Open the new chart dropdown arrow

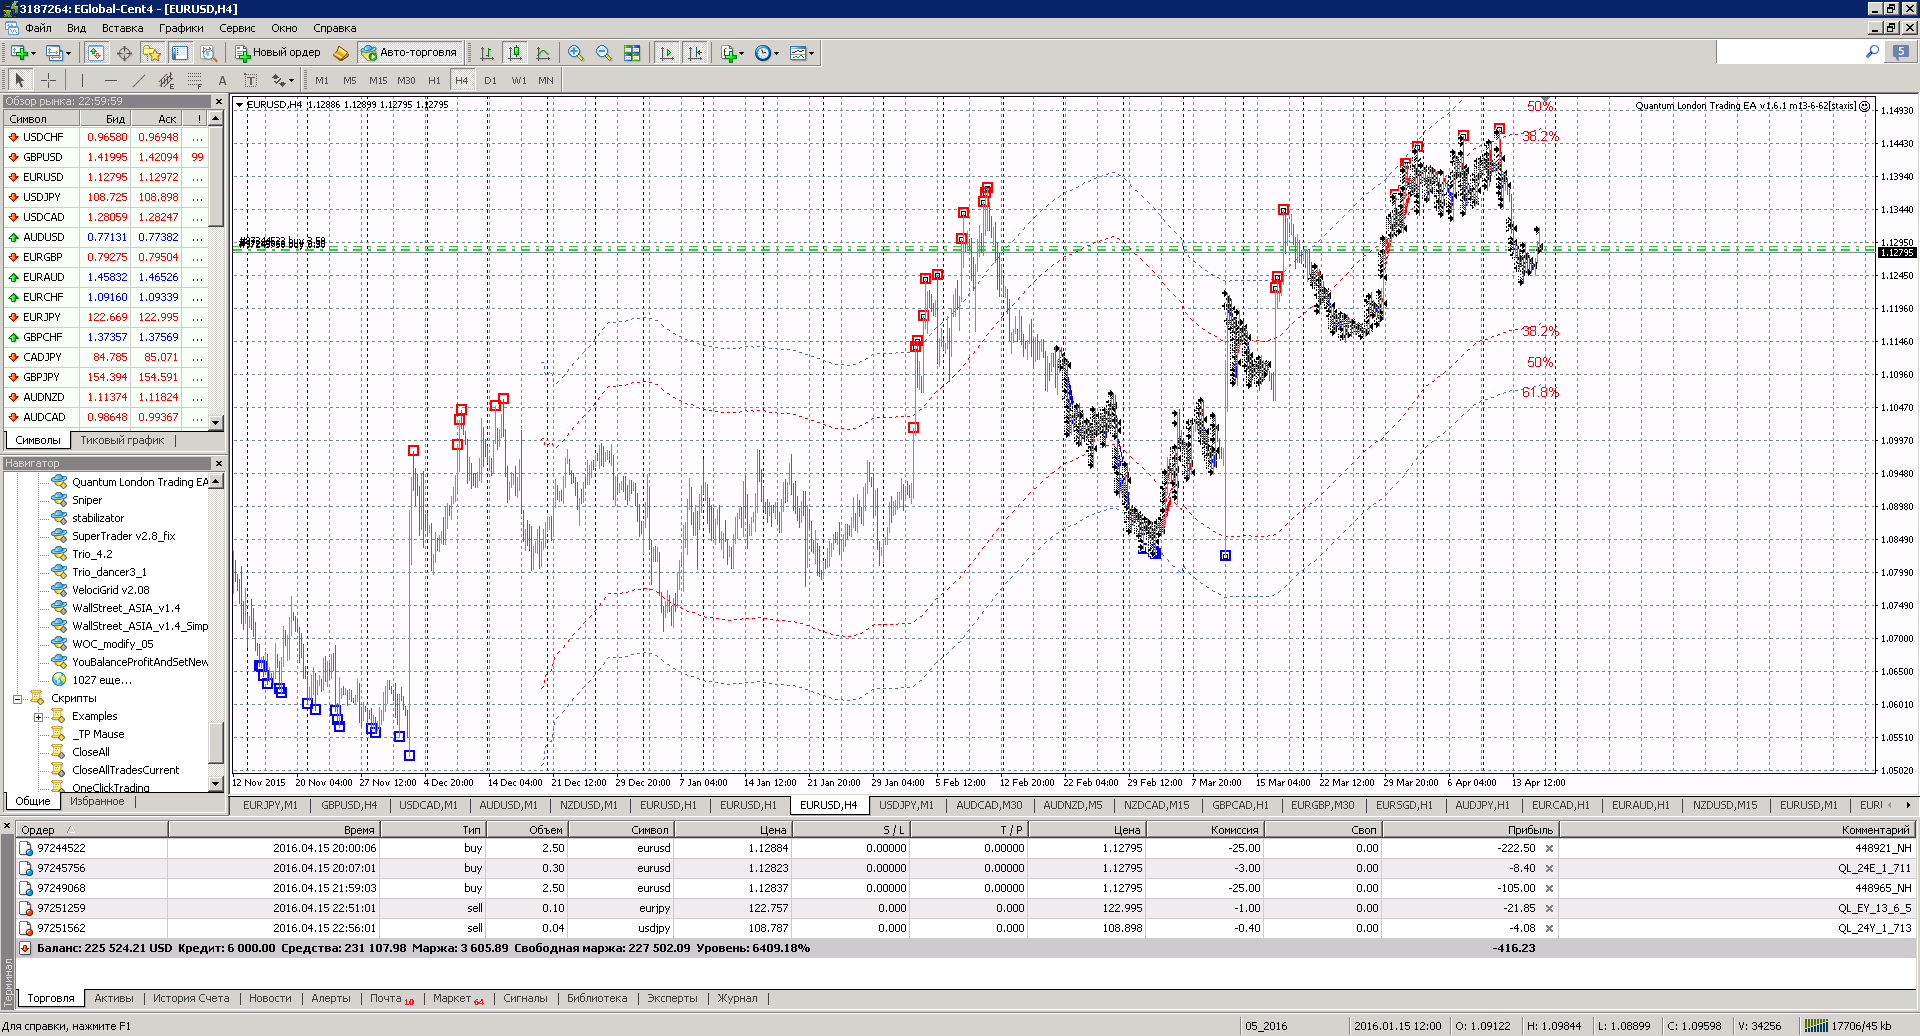pyautogui.click(x=33, y=53)
